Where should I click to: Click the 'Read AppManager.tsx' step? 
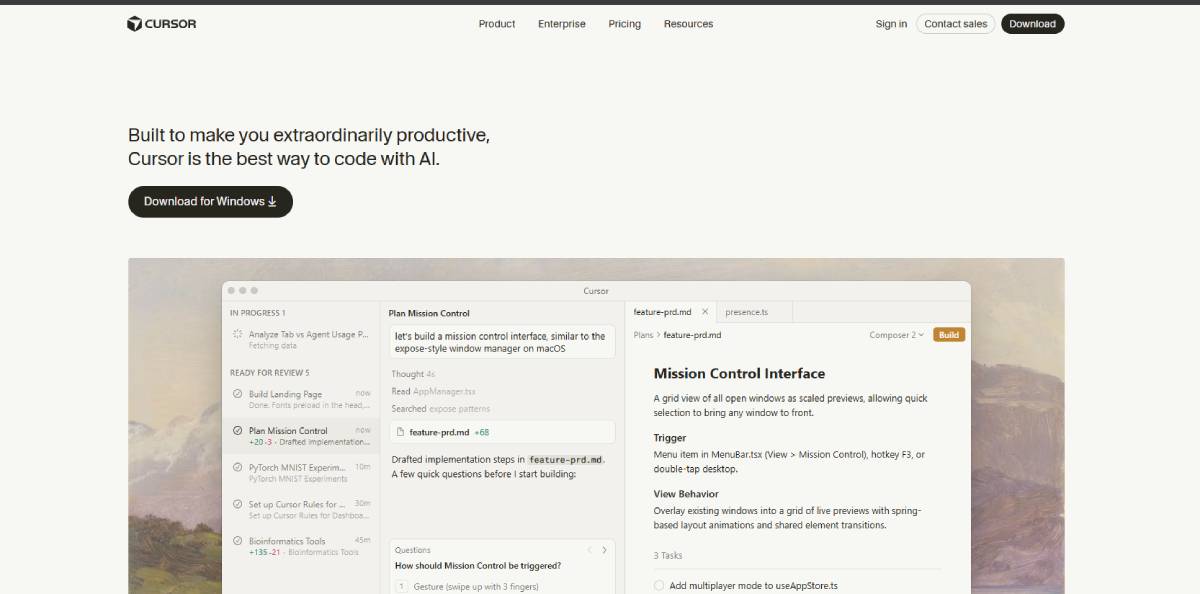point(433,391)
